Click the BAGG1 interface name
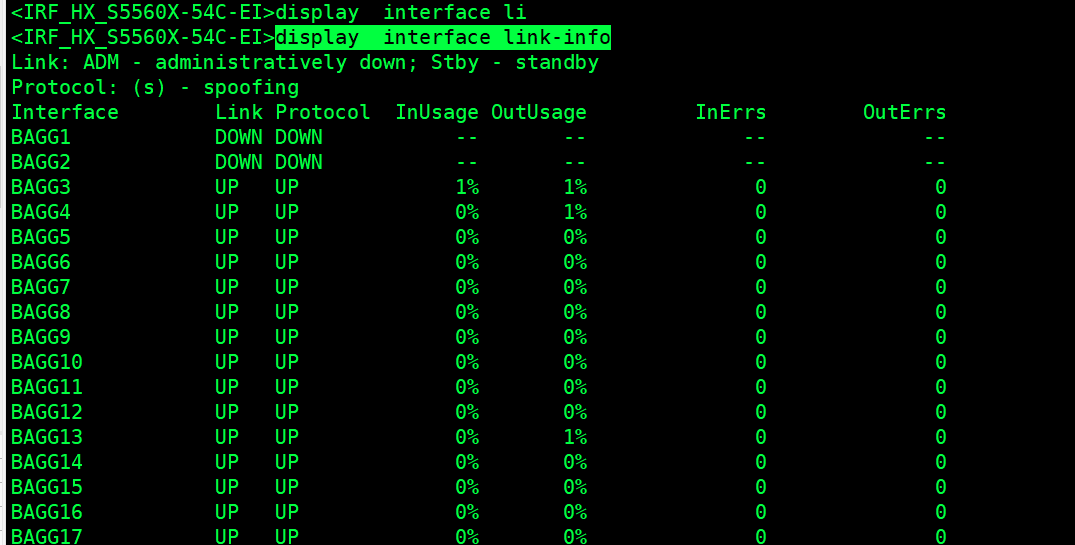The width and height of the screenshot is (1075, 545). 41,137
